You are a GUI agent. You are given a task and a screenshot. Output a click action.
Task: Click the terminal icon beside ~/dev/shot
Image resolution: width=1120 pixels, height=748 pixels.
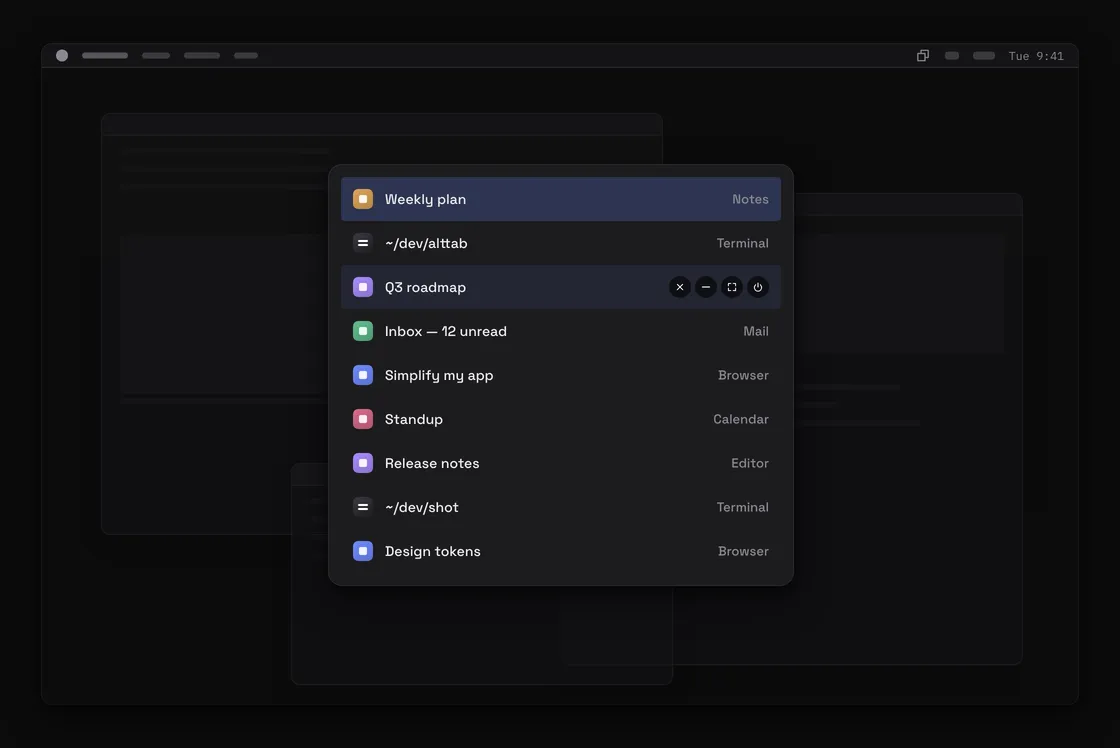(363, 507)
